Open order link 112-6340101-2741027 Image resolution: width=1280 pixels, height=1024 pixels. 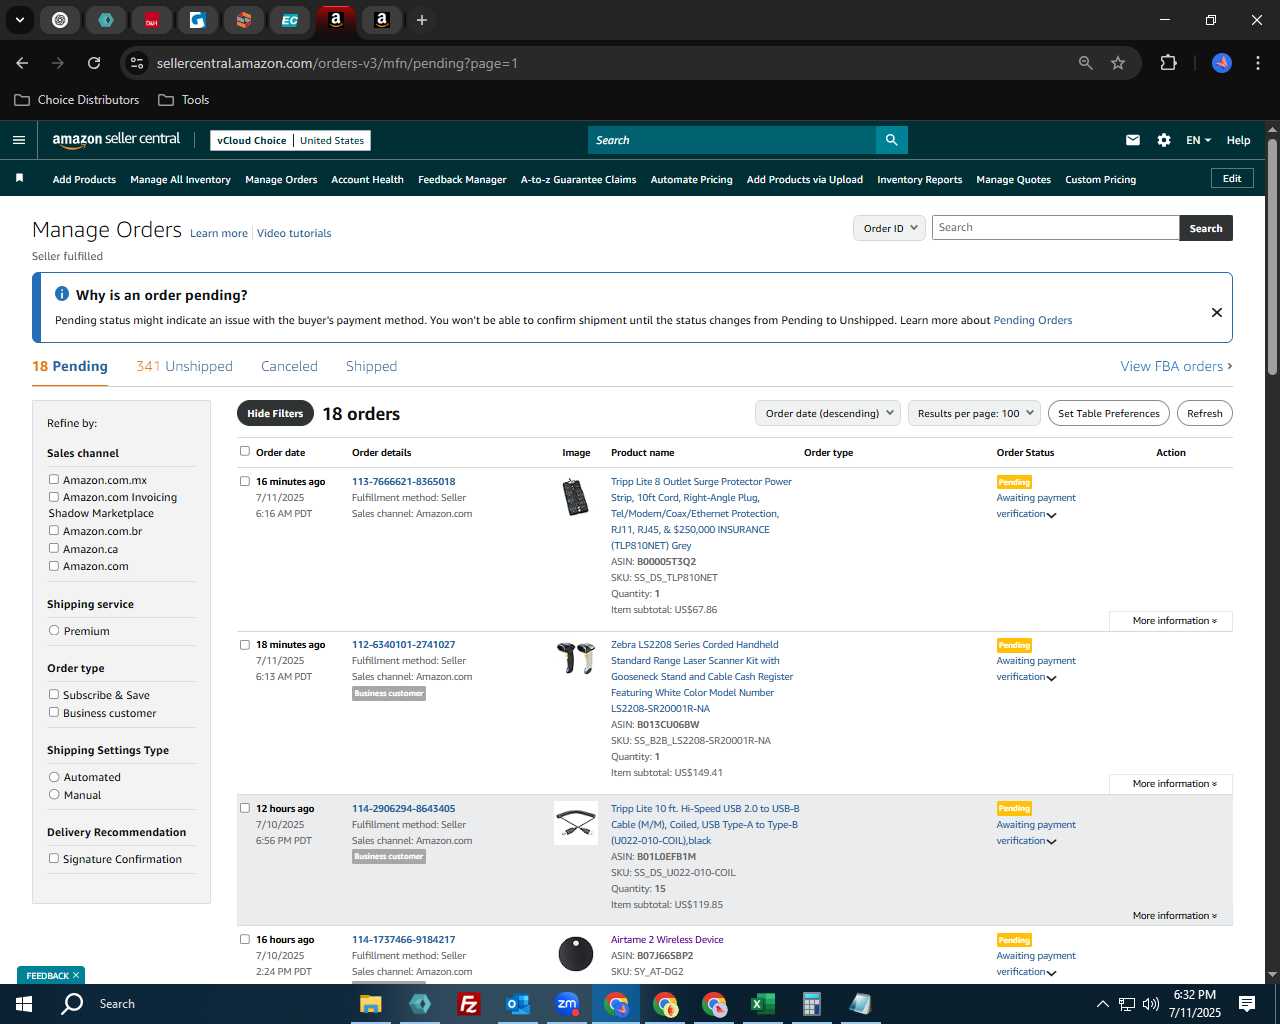[403, 644]
